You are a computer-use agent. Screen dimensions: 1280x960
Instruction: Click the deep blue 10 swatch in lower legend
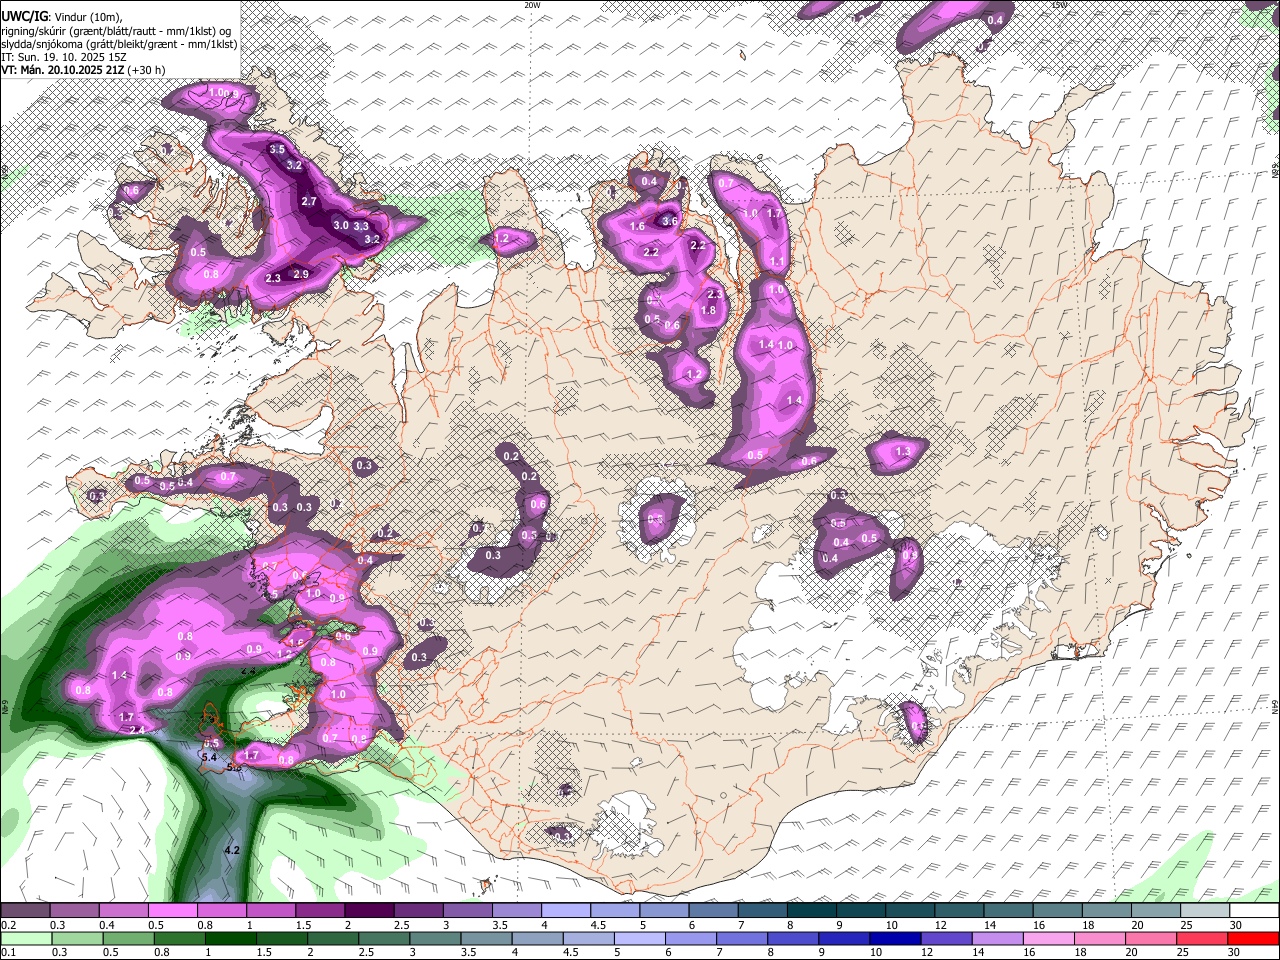pos(896,939)
